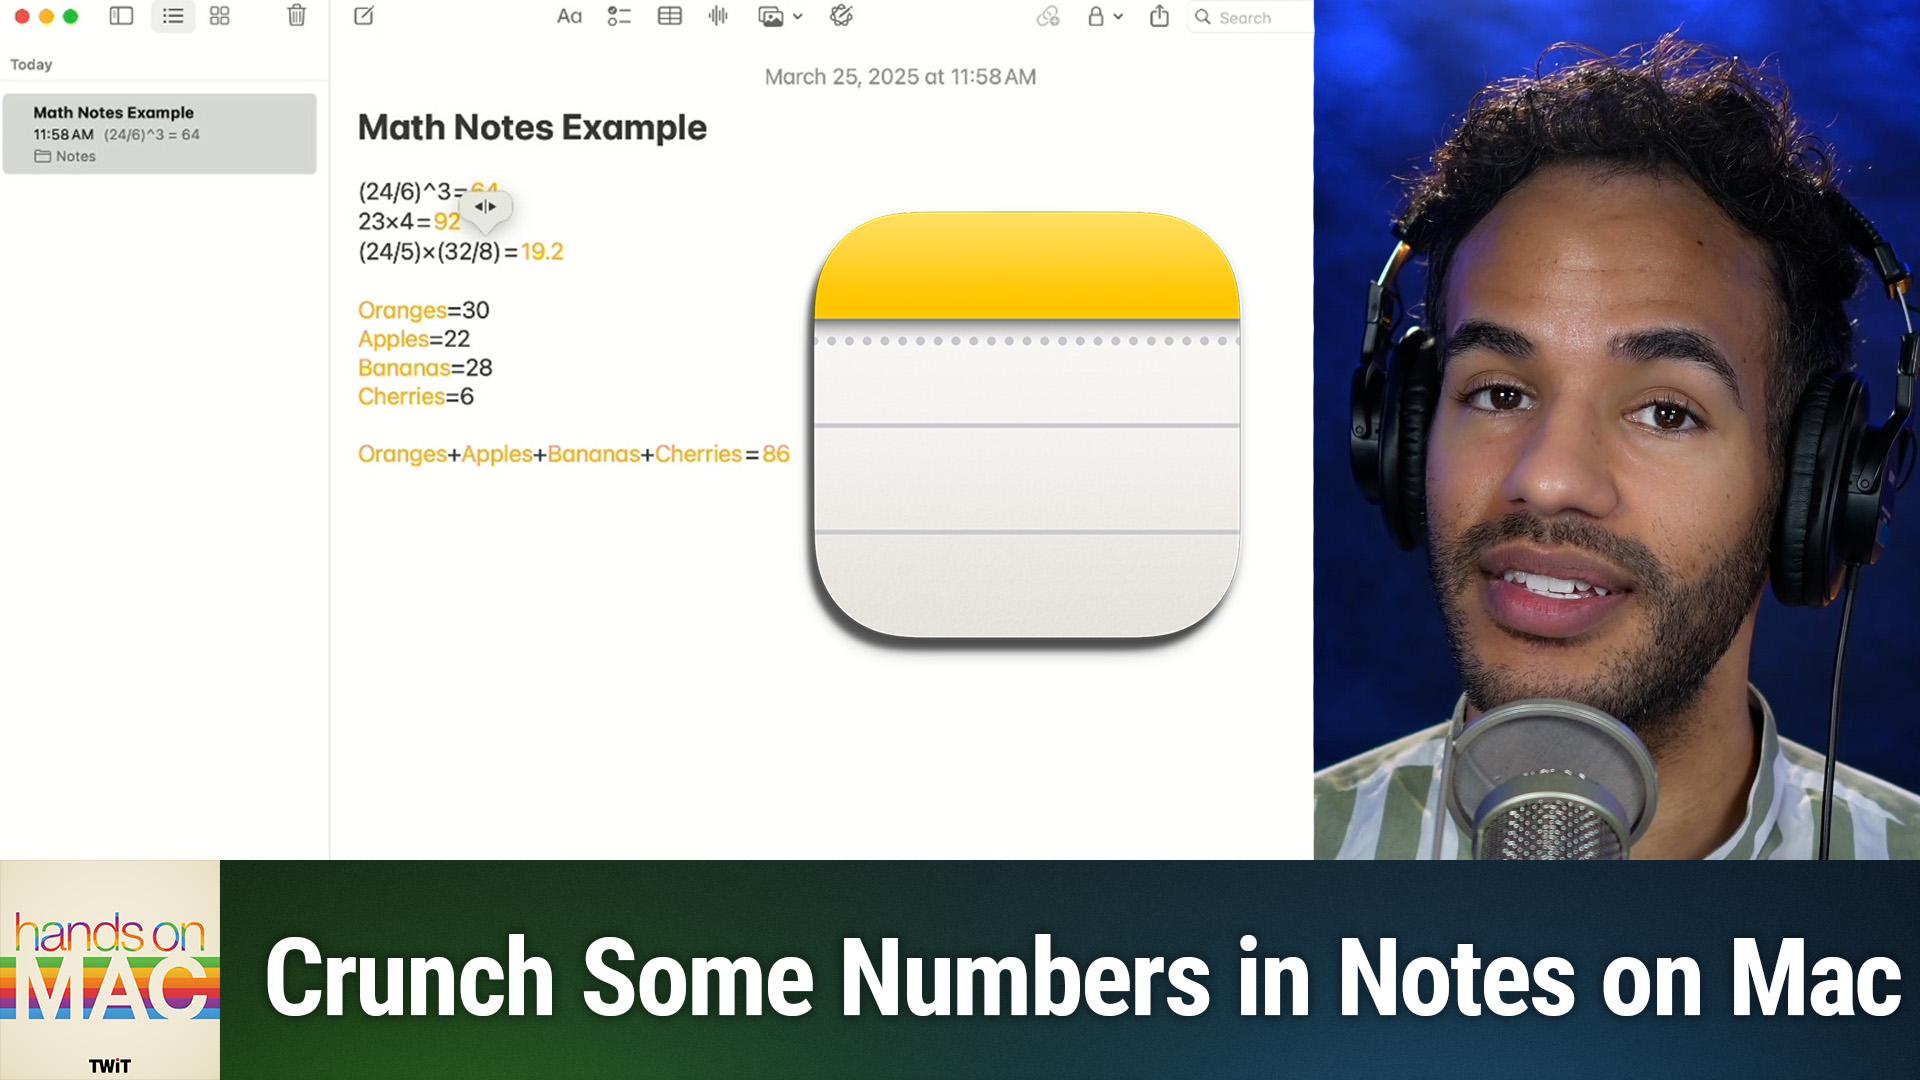This screenshot has width=1920, height=1080.
Task: Click the green full screen button
Action: (70, 16)
